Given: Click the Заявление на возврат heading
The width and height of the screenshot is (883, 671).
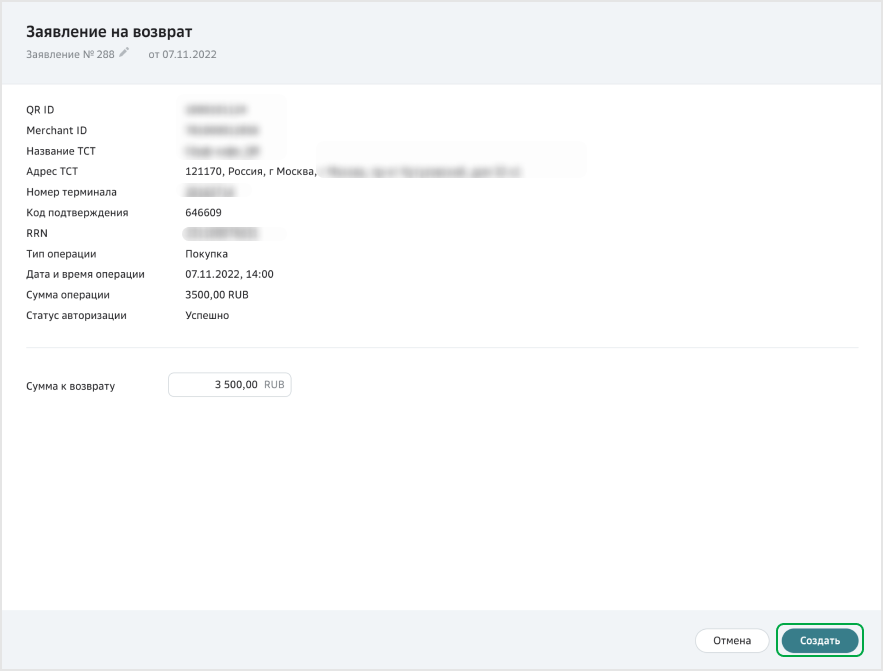Looking at the screenshot, I should tap(109, 32).
